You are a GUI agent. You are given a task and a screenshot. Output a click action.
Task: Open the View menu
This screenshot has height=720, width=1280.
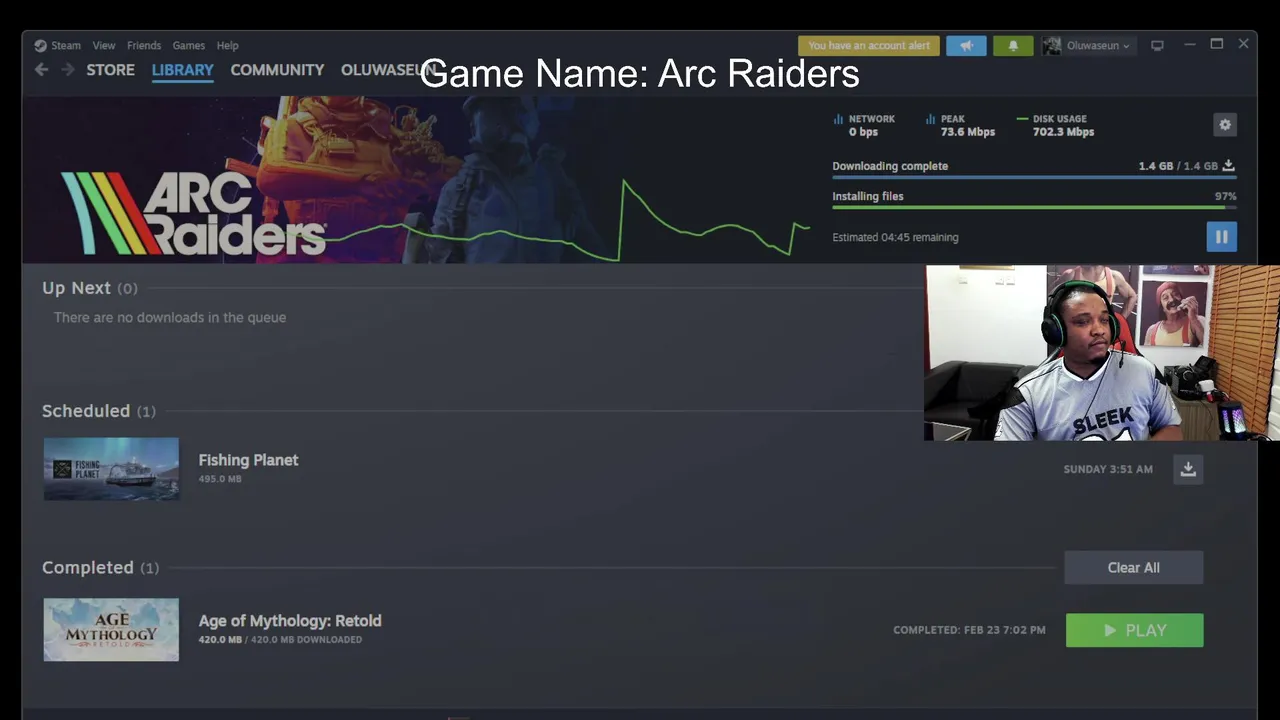pyautogui.click(x=104, y=45)
